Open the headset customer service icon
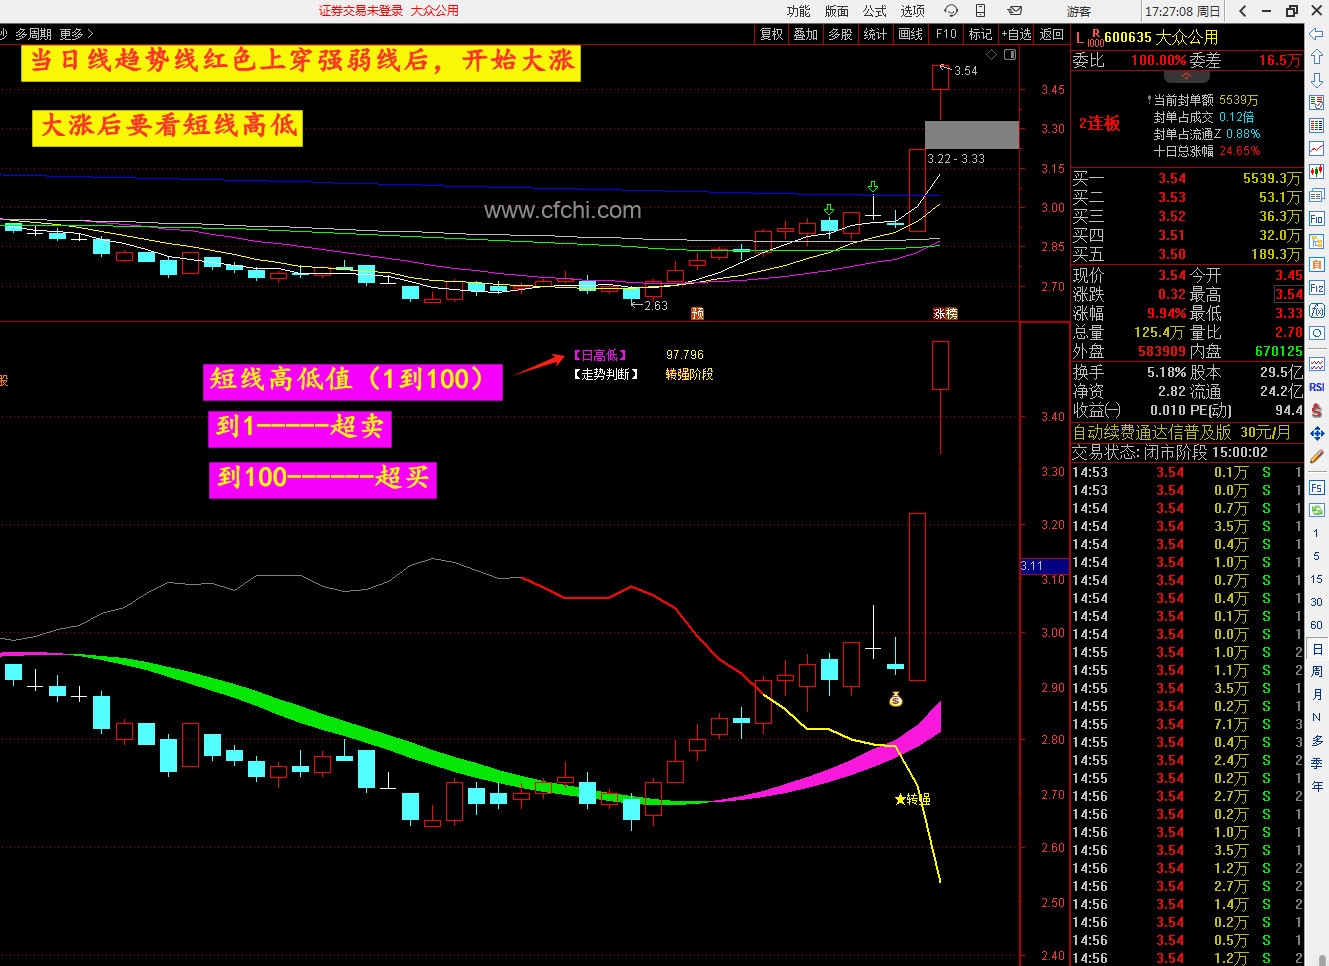1329x966 pixels. tap(951, 11)
